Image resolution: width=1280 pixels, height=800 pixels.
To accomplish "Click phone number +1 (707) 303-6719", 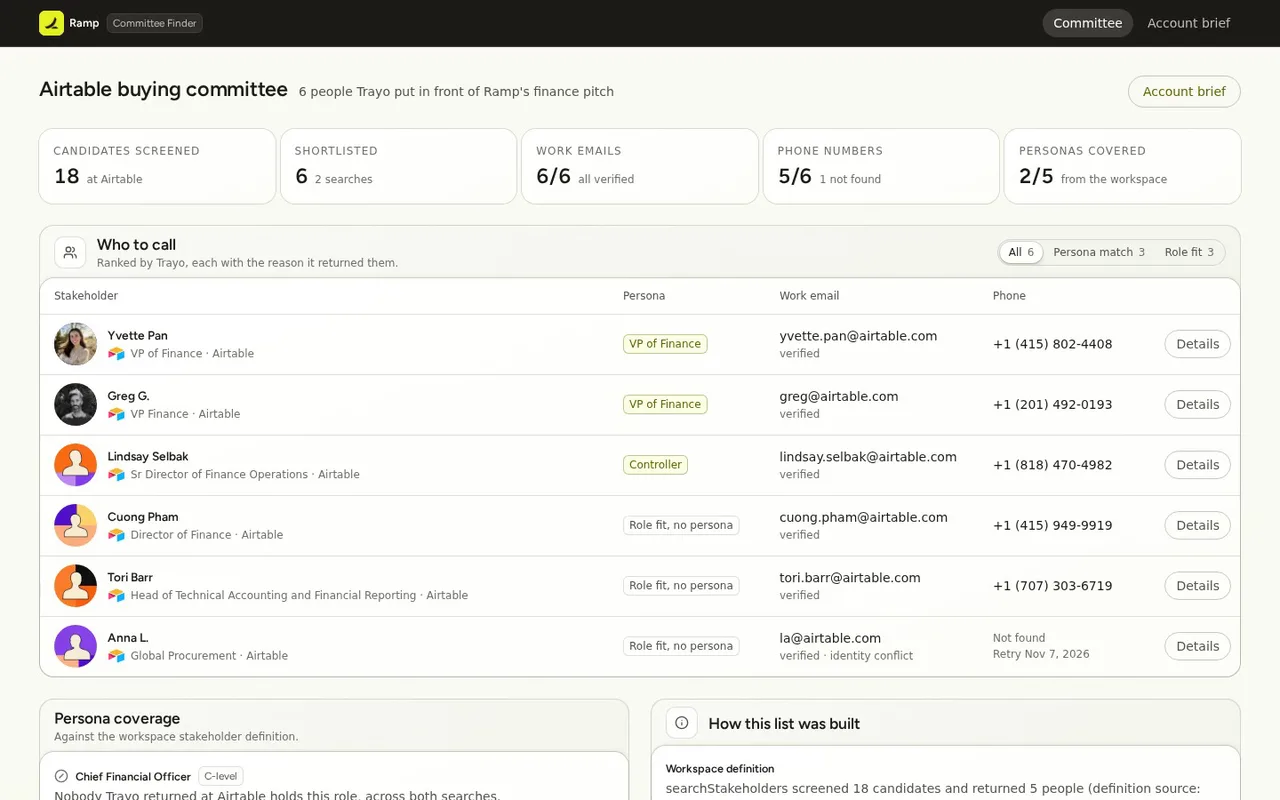I will 1052,586.
